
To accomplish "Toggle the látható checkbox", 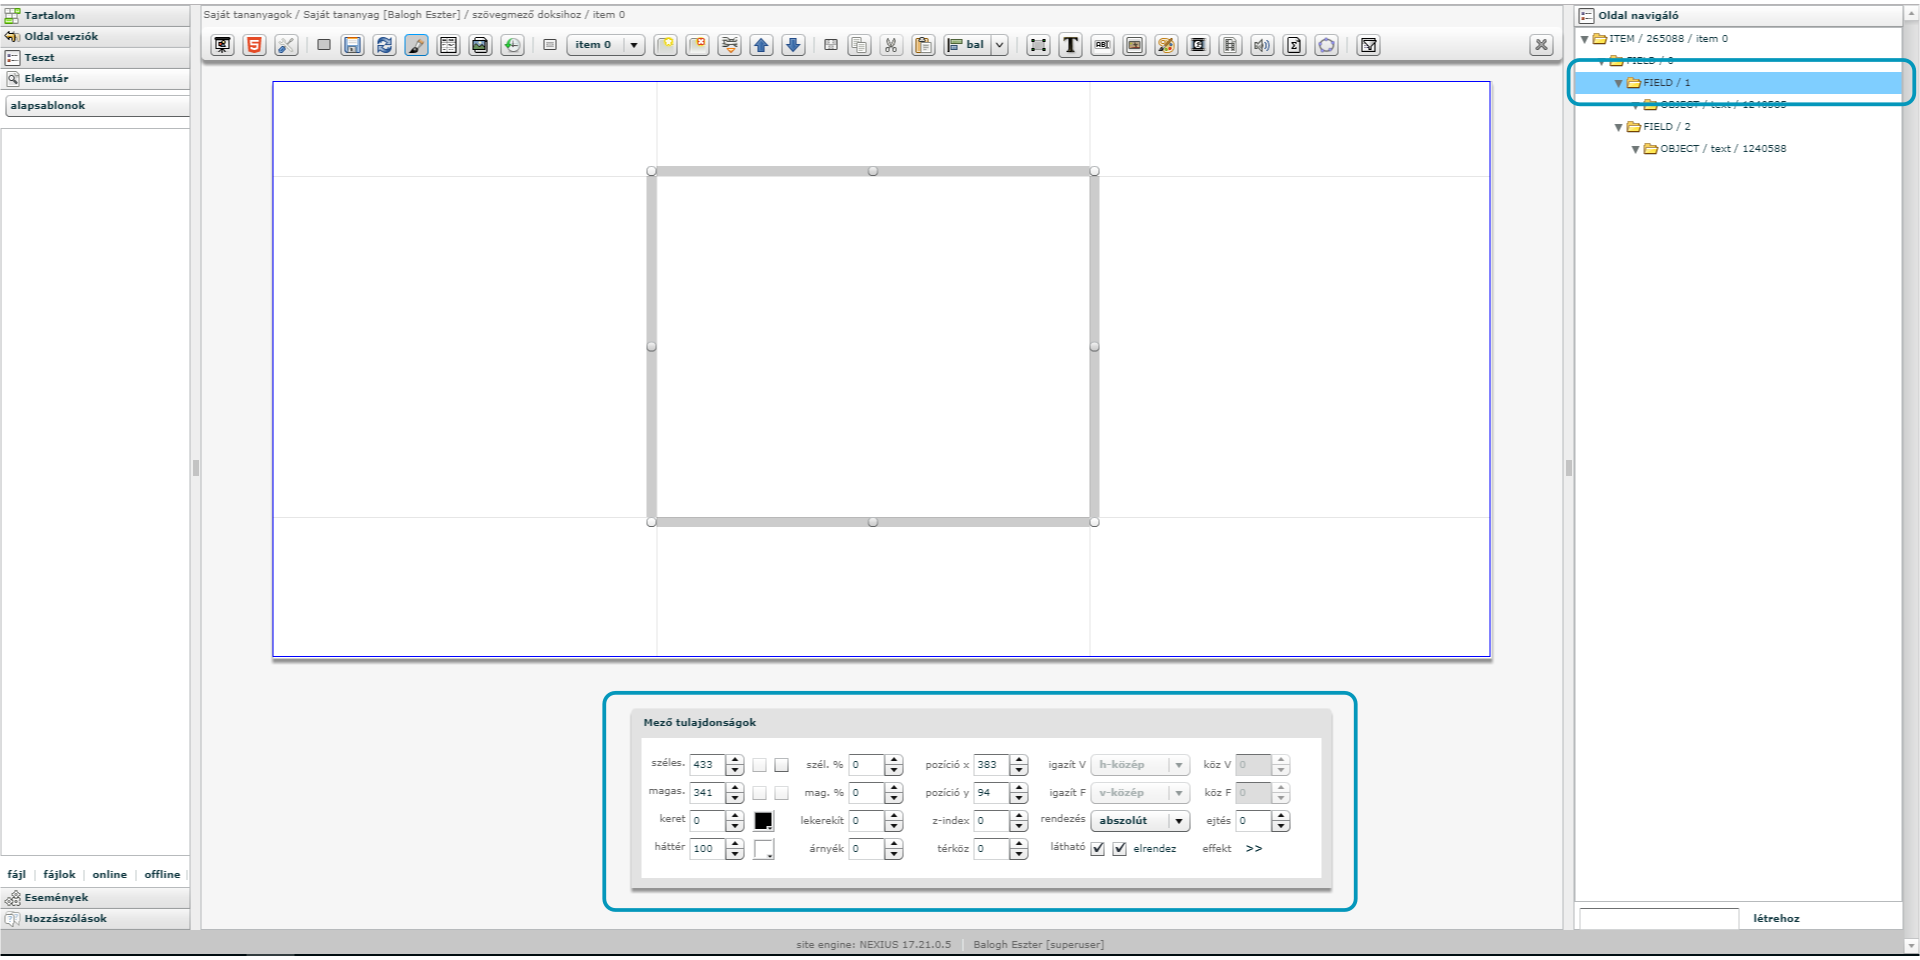I will (1098, 849).
